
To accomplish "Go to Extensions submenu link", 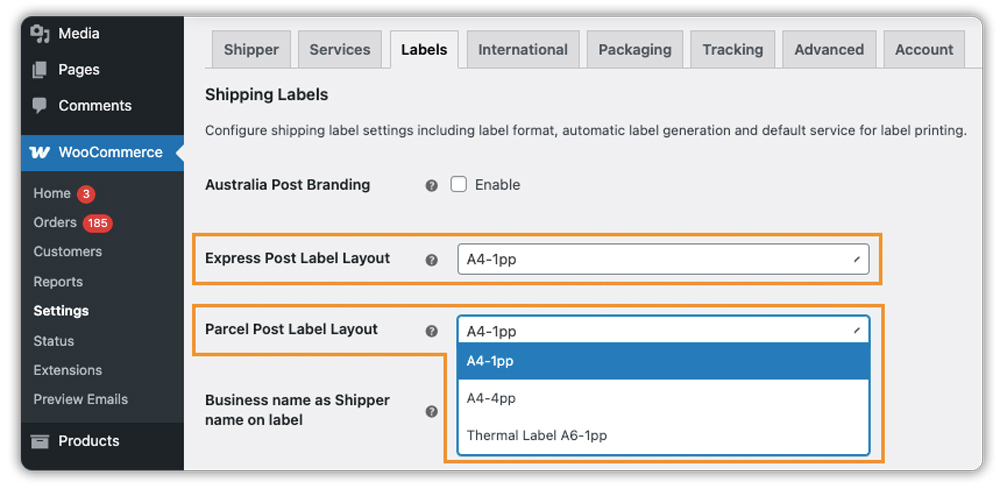I will (68, 370).
